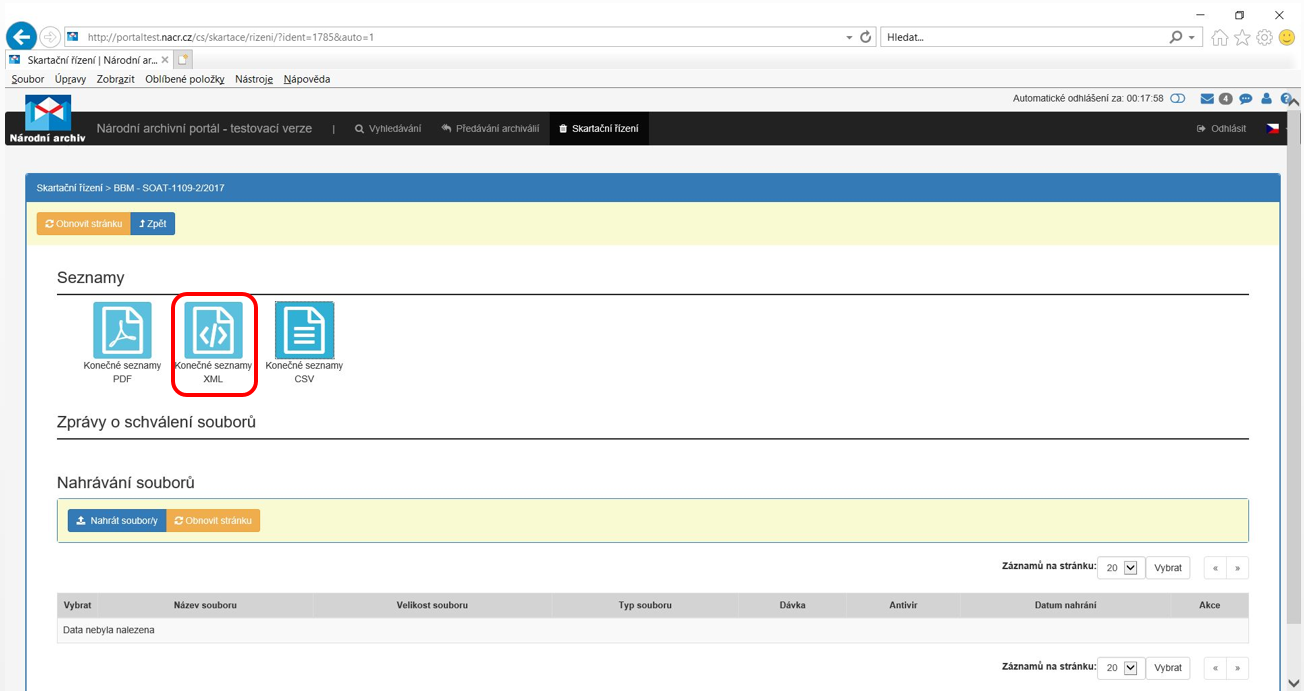Click the top Vybrat button
The width and height of the screenshot is (1304, 691).
click(x=1168, y=568)
